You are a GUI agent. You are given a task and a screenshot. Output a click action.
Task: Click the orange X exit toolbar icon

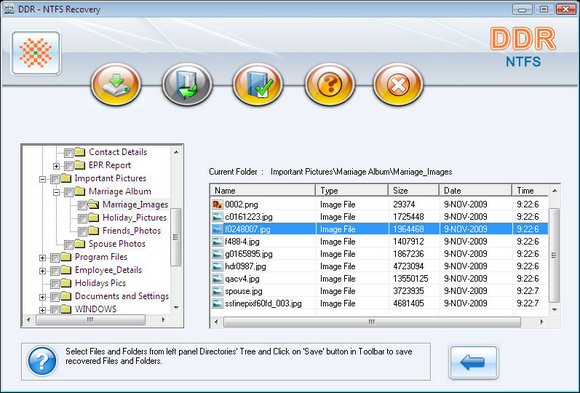(398, 84)
